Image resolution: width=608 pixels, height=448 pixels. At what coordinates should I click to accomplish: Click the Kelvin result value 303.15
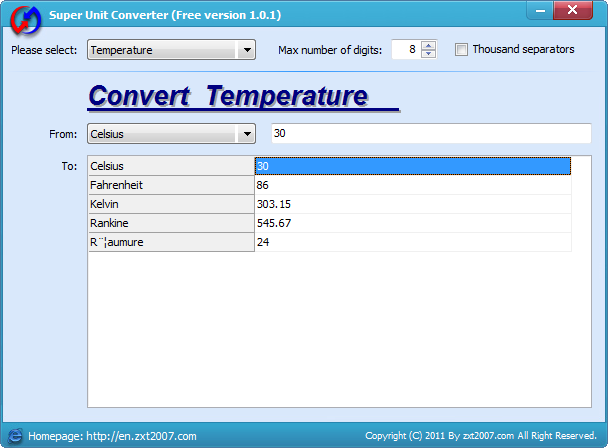[413, 204]
